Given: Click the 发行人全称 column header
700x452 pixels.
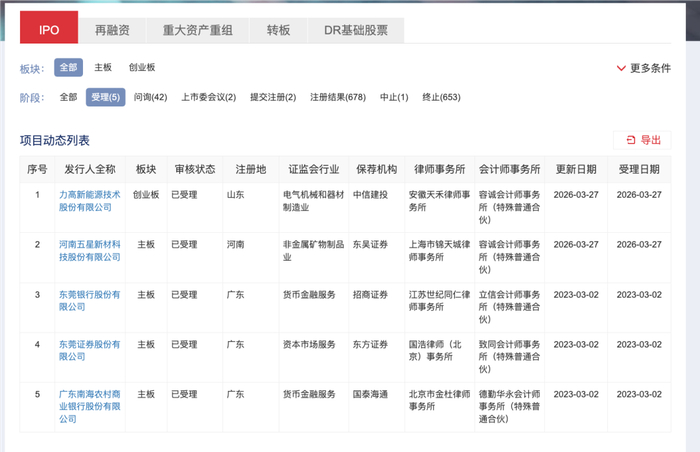Looking at the screenshot, I should (90, 169).
